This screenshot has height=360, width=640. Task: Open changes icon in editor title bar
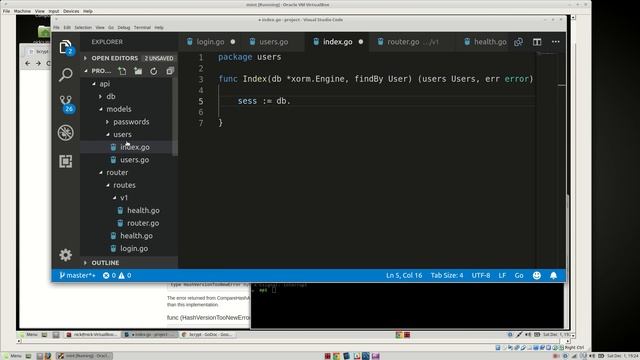[x=518, y=42]
